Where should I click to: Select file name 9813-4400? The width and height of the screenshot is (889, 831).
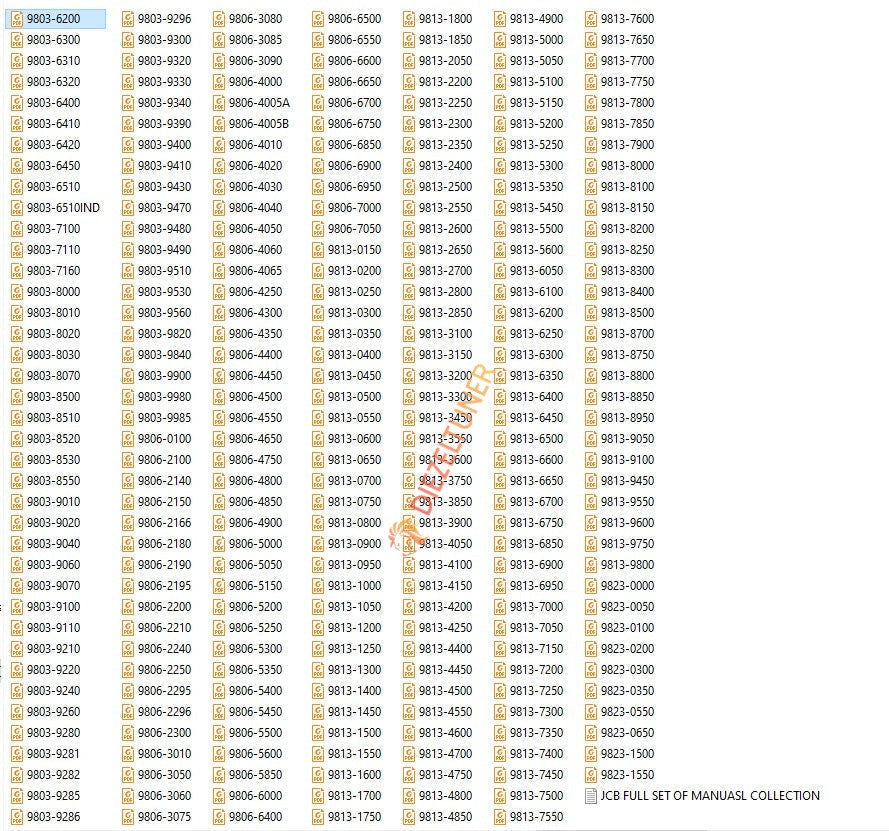coord(445,648)
